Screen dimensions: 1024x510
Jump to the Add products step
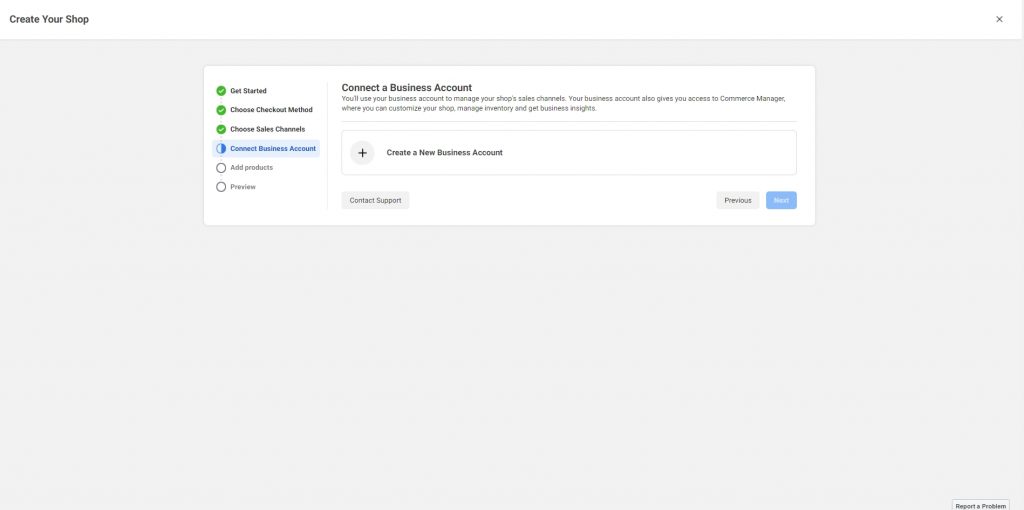point(251,168)
